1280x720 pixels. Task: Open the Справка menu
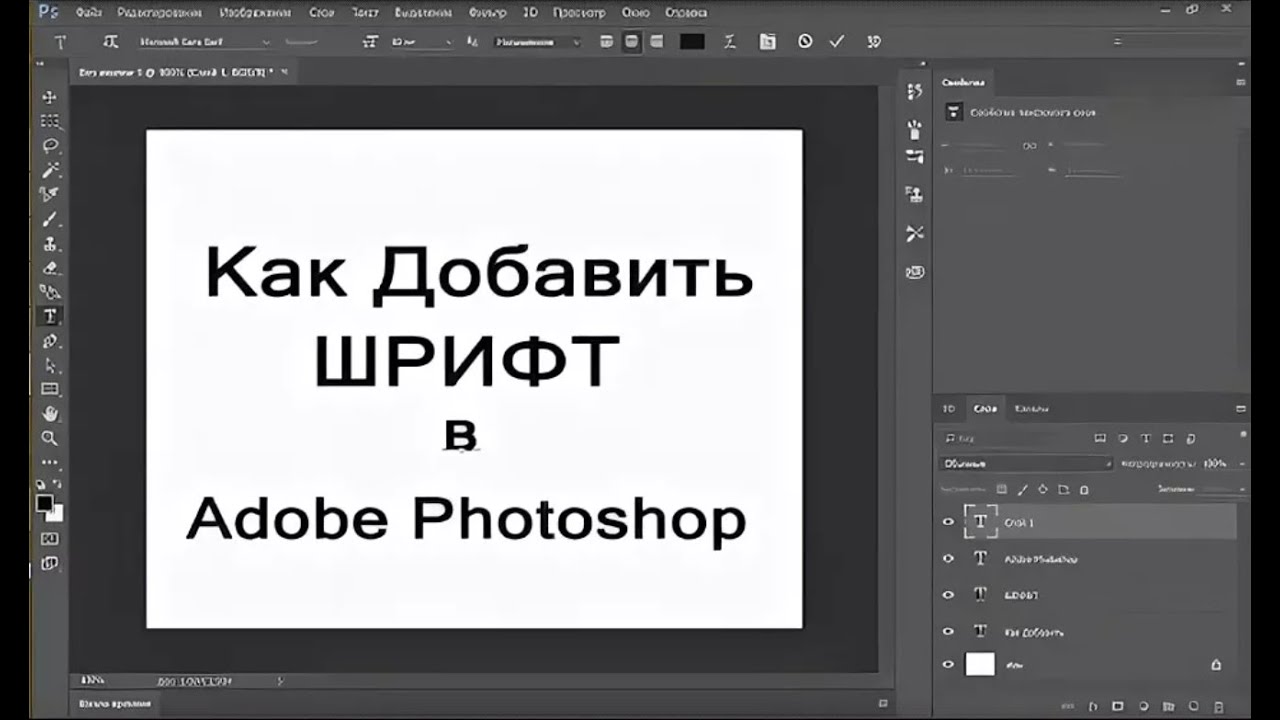click(684, 13)
